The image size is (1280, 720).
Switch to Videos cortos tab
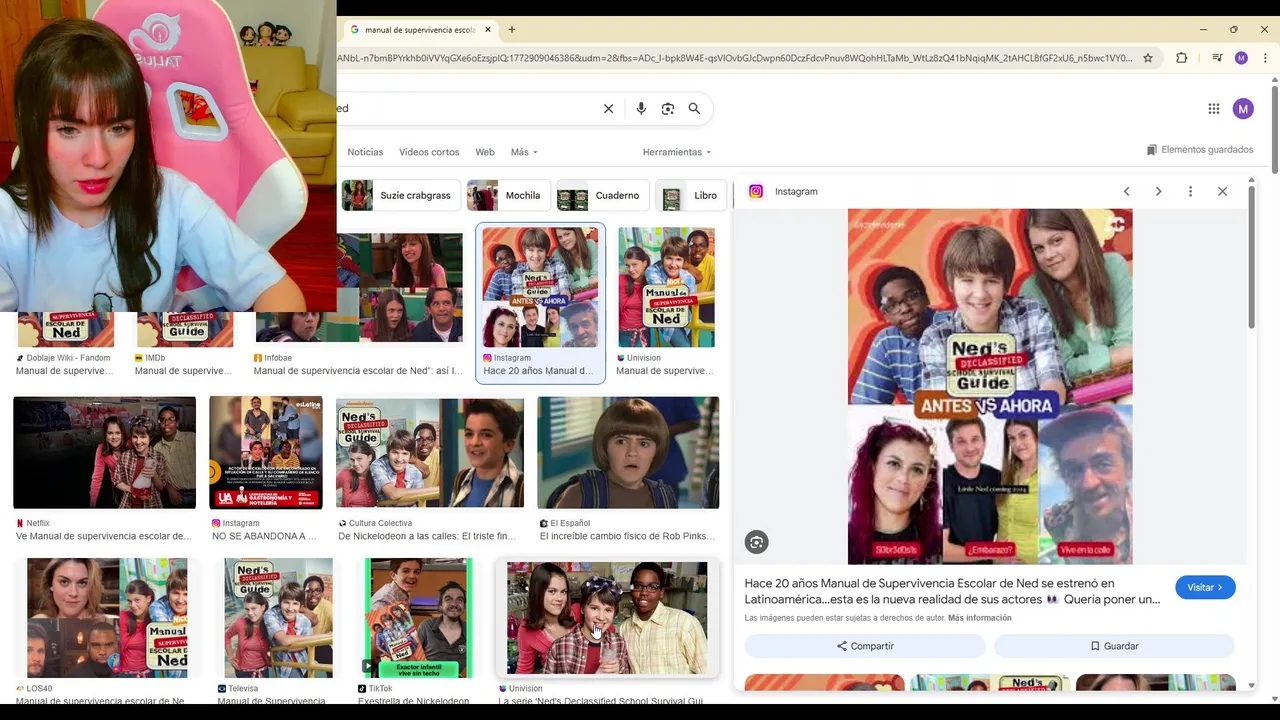[429, 152]
